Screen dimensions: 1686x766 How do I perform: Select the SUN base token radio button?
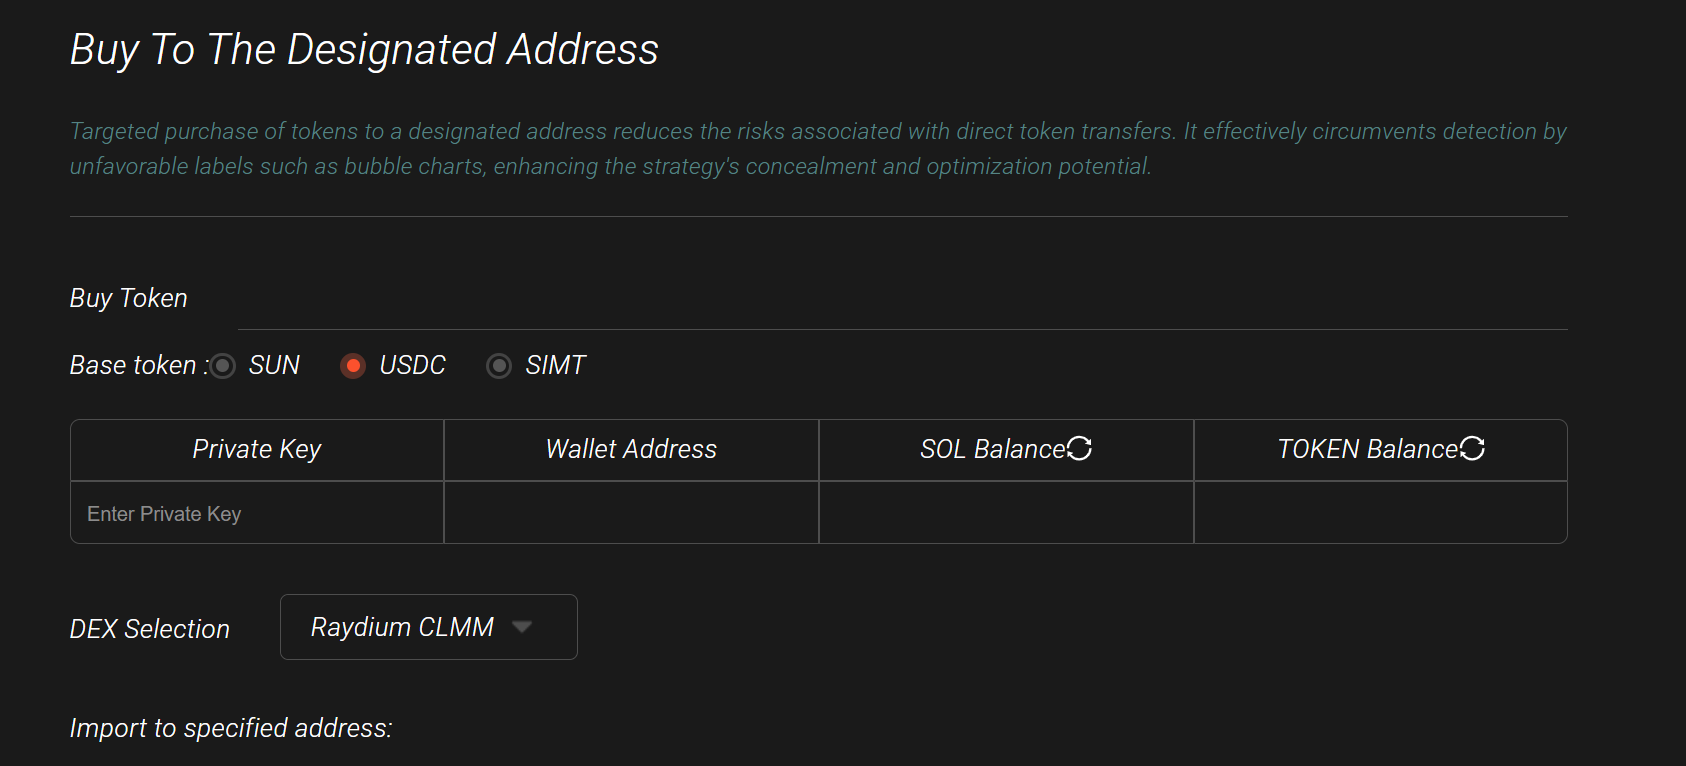(223, 366)
